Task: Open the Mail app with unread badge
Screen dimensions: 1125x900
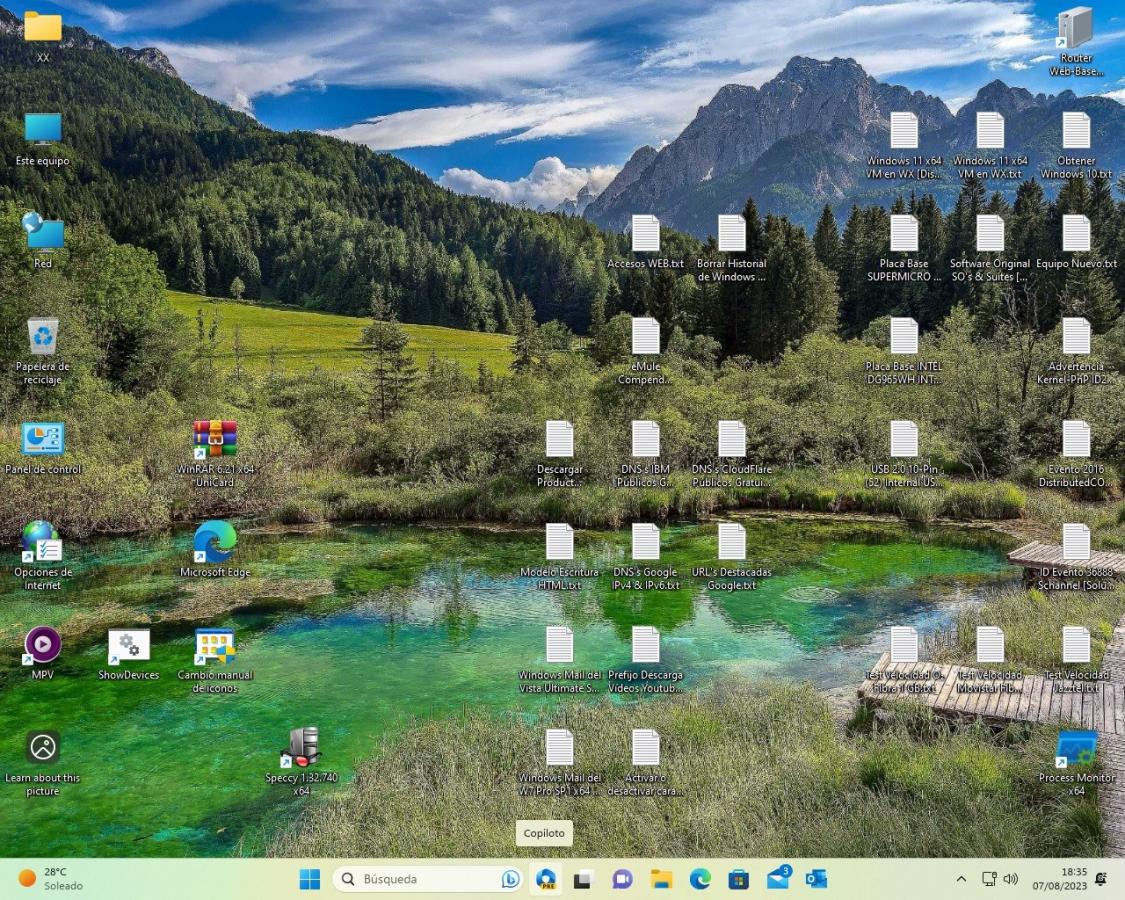Action: coord(778,879)
